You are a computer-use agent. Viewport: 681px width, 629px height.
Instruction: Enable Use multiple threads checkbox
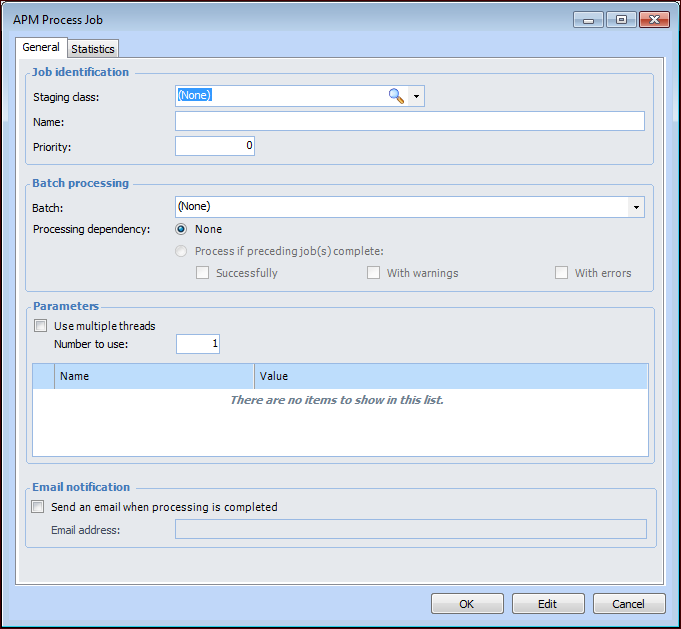40,326
